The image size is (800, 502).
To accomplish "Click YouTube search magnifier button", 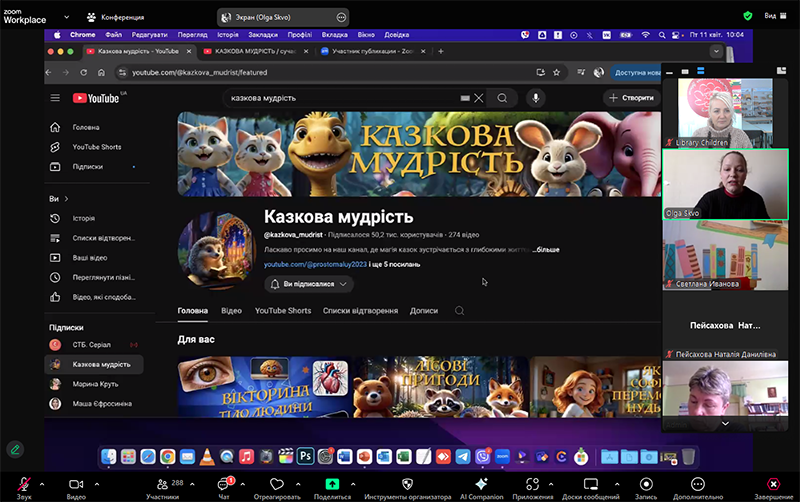I will coord(502,98).
